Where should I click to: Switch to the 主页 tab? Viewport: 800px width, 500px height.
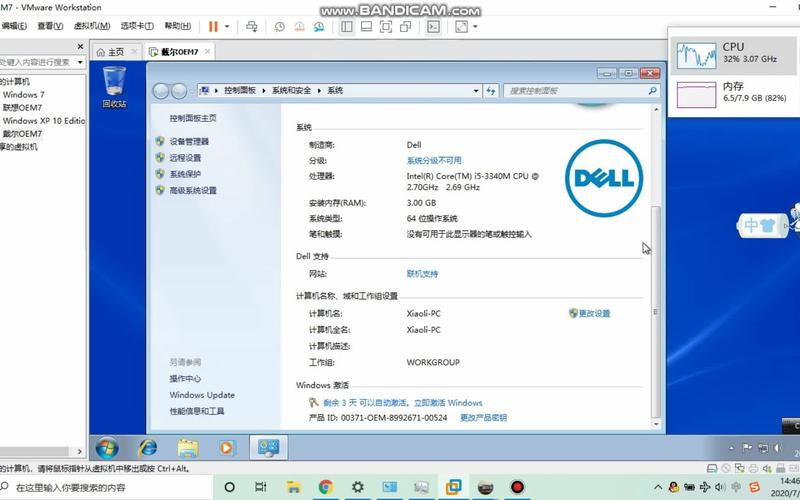pyautogui.click(x=115, y=52)
